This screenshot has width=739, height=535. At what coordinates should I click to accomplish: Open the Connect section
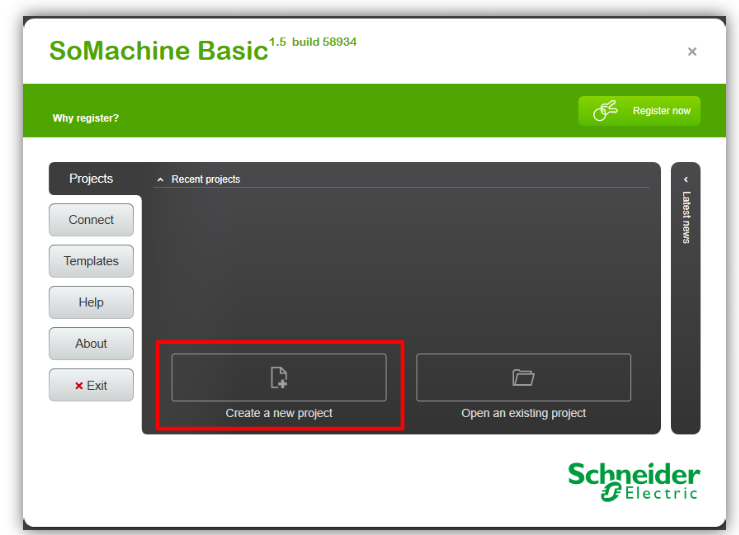[91, 220]
